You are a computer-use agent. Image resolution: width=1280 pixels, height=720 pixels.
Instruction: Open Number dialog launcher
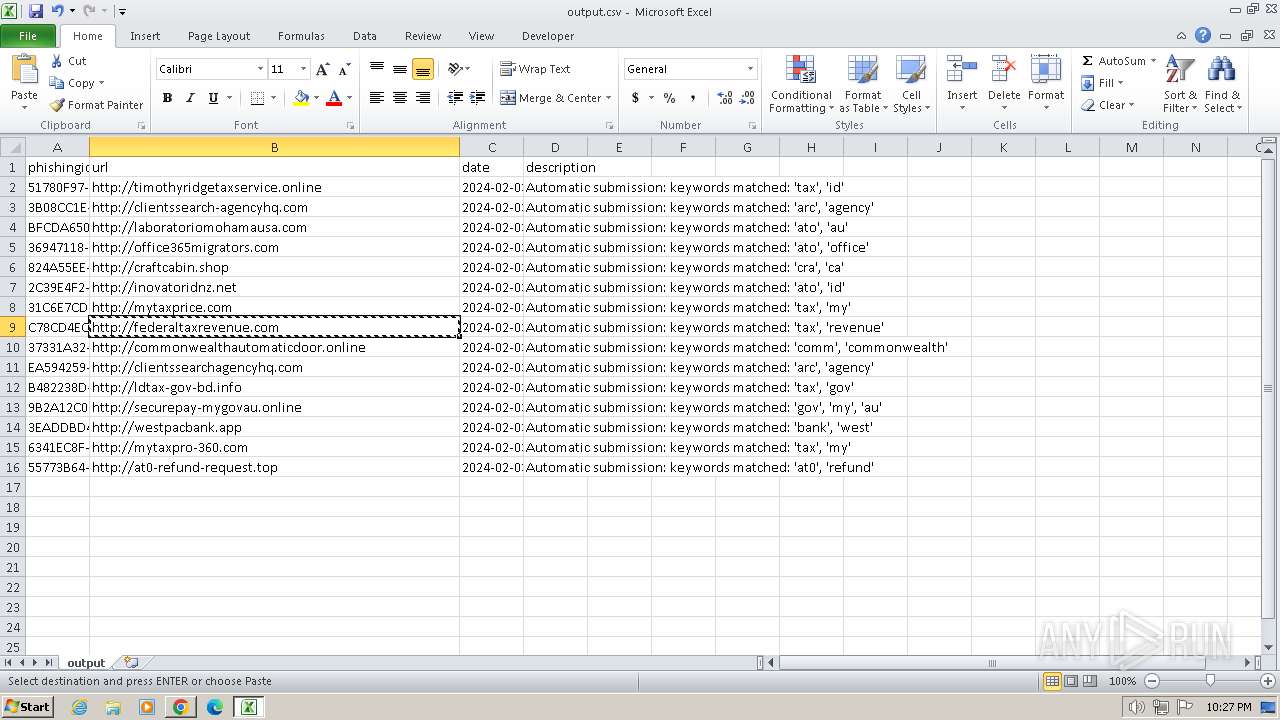(x=752, y=126)
